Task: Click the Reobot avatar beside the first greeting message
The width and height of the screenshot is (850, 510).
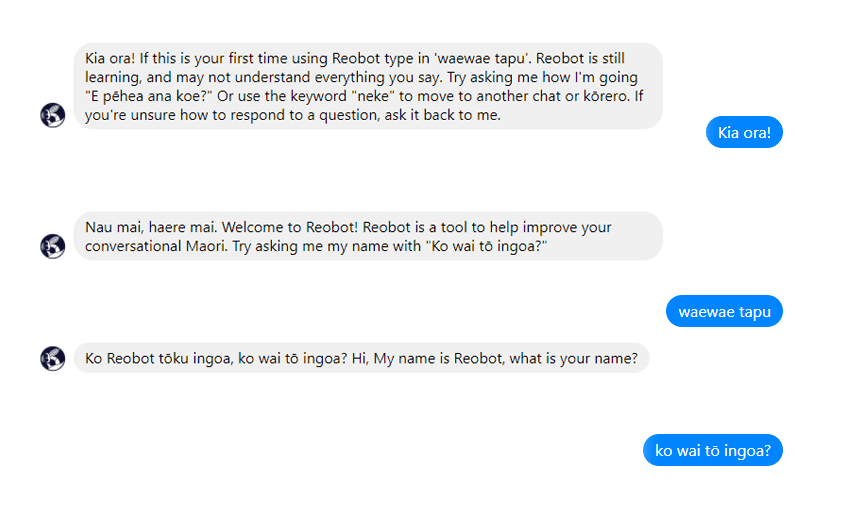Action: tap(53, 115)
